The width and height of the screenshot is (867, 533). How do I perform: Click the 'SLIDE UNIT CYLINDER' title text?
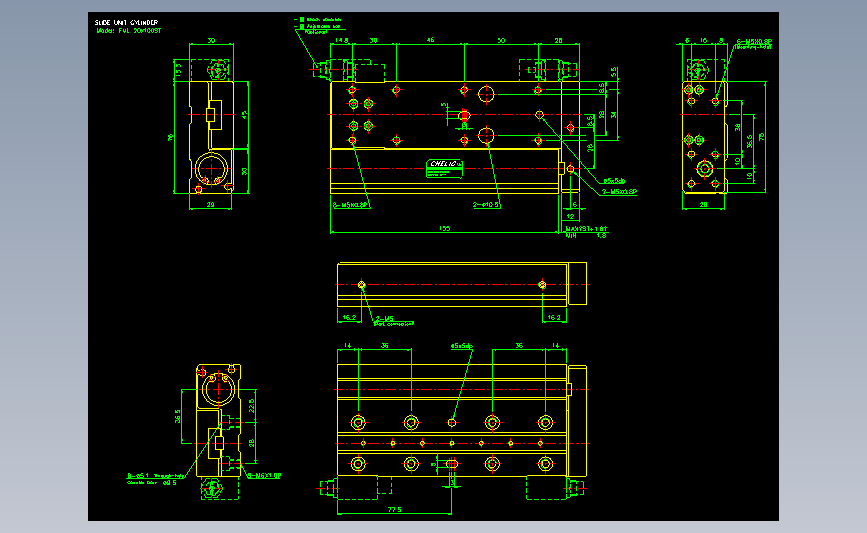126,23
